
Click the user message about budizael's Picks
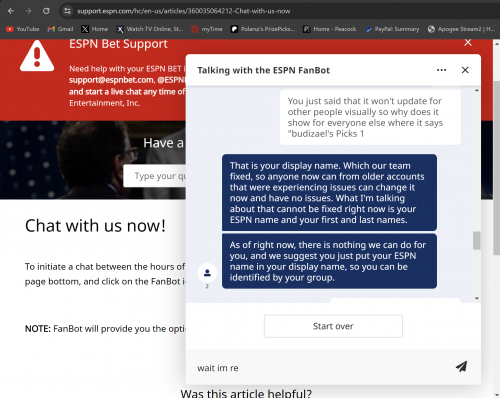pos(370,117)
